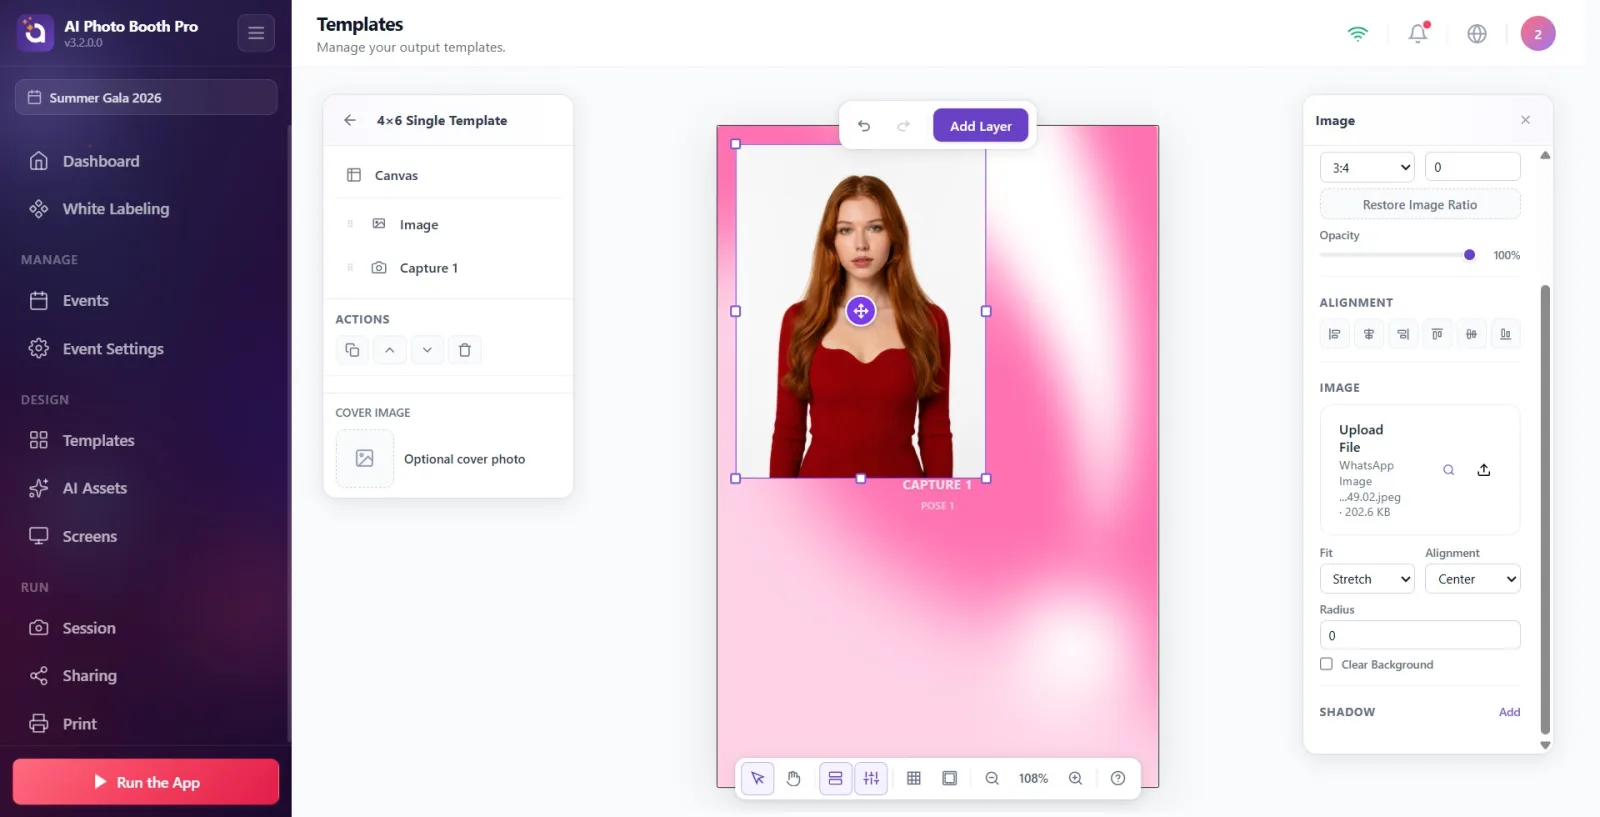Delete the selected layer
The image size is (1600, 817).
(x=465, y=350)
